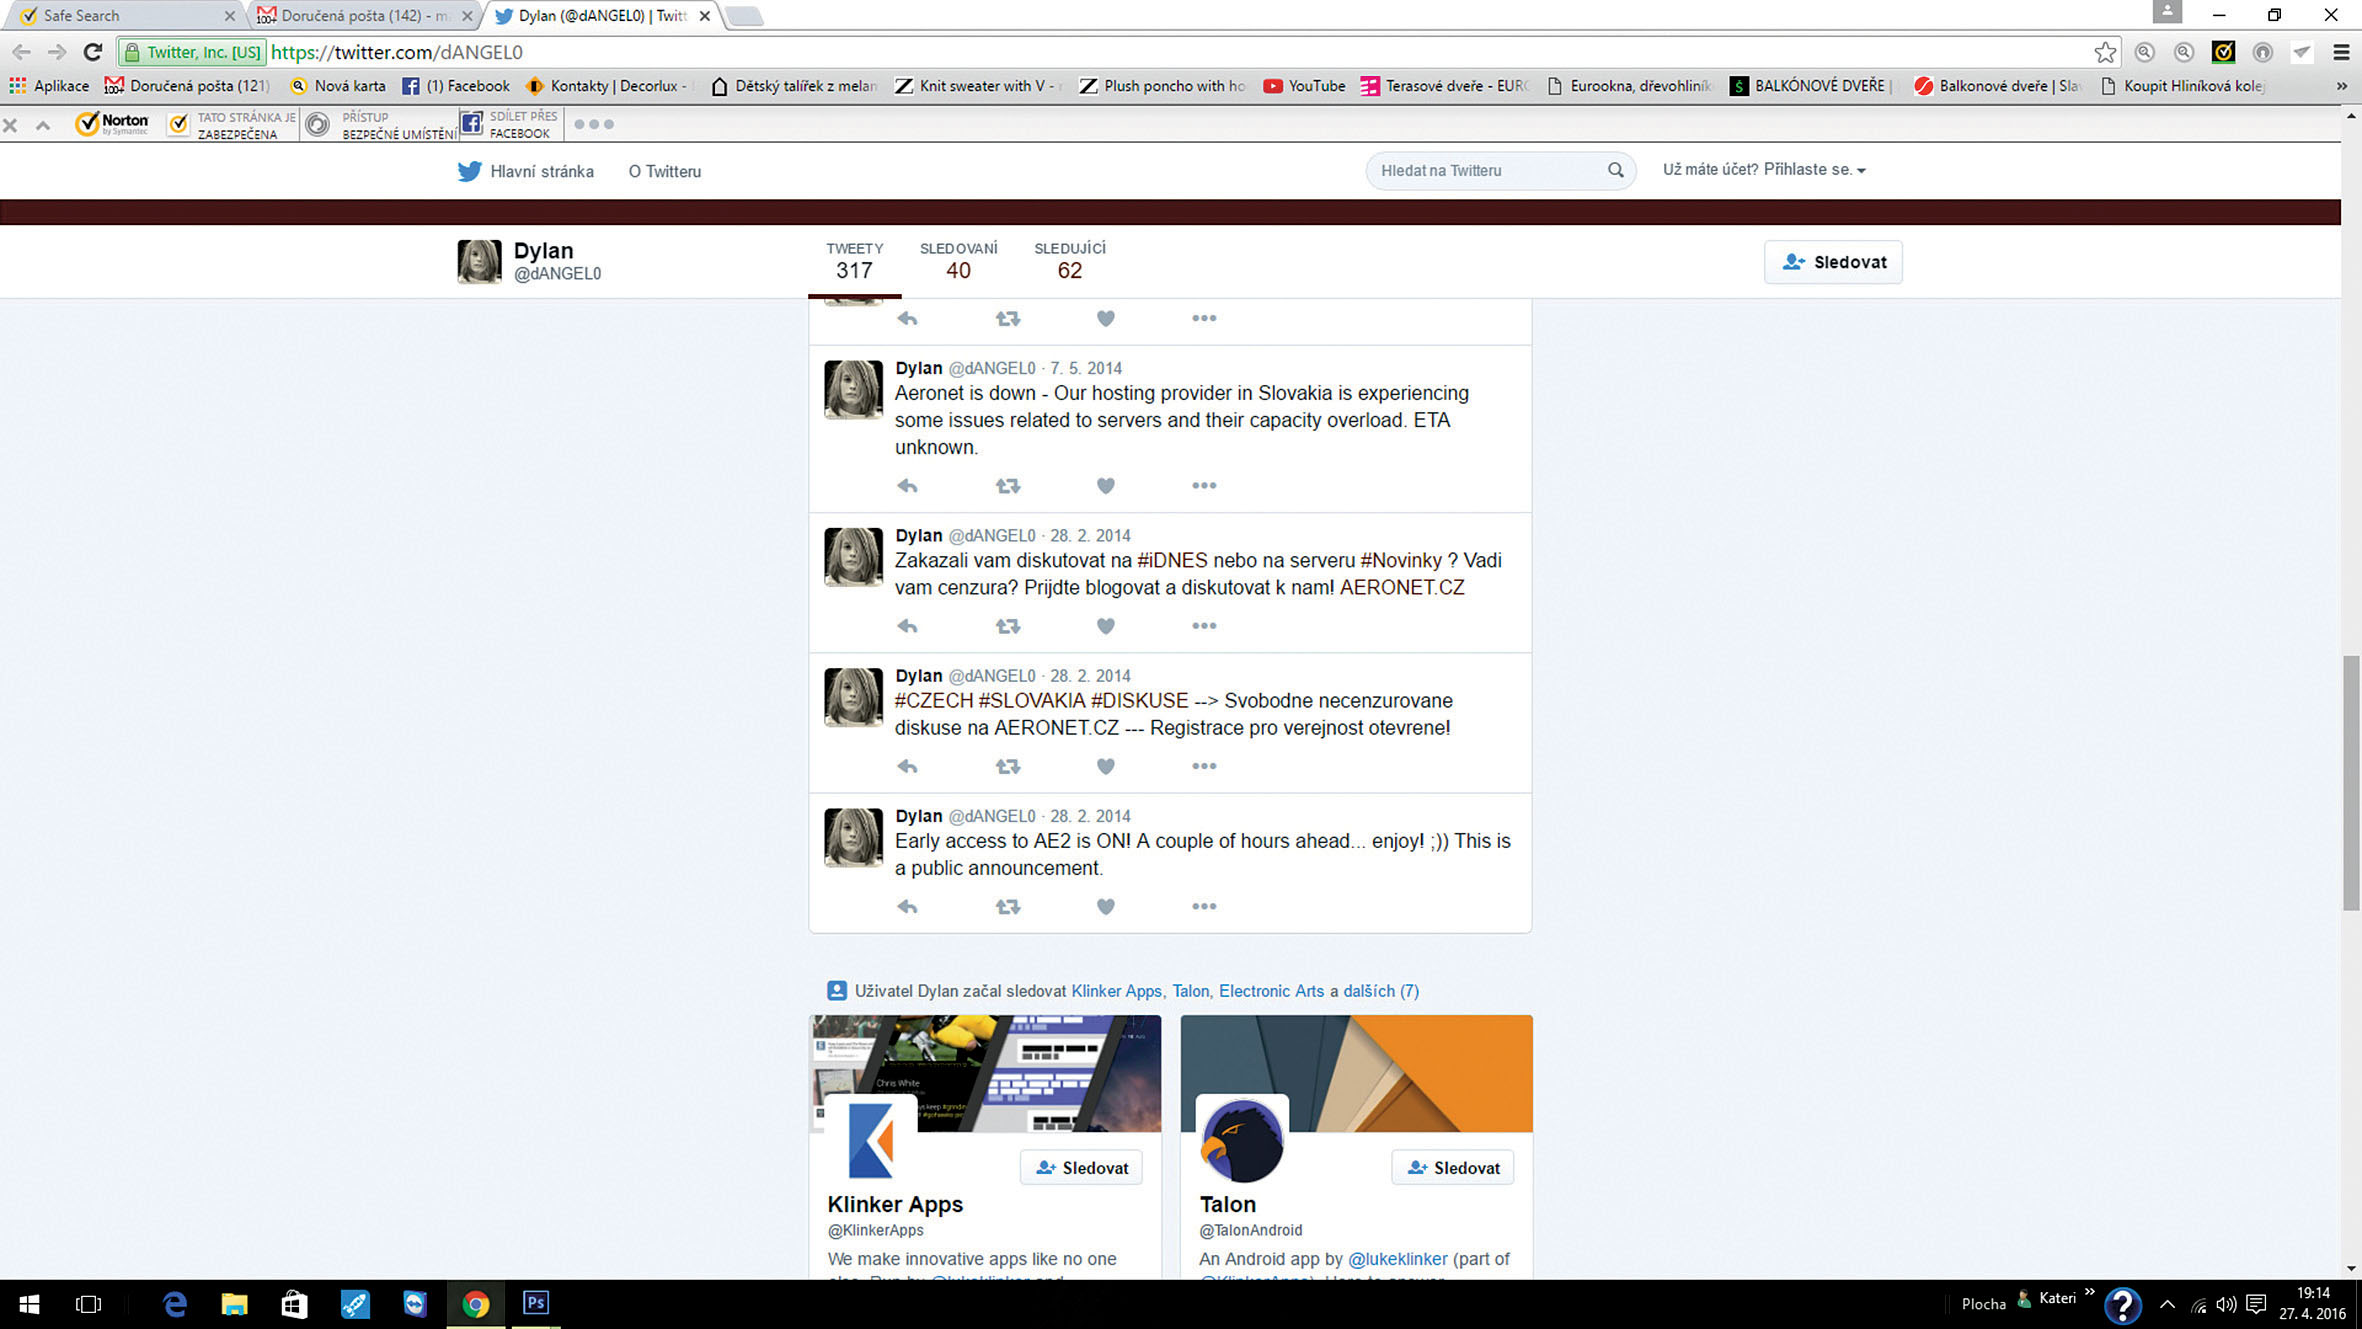Retweet the 'Early access to AE2' tweet
This screenshot has width=2362, height=1329.
click(1008, 906)
